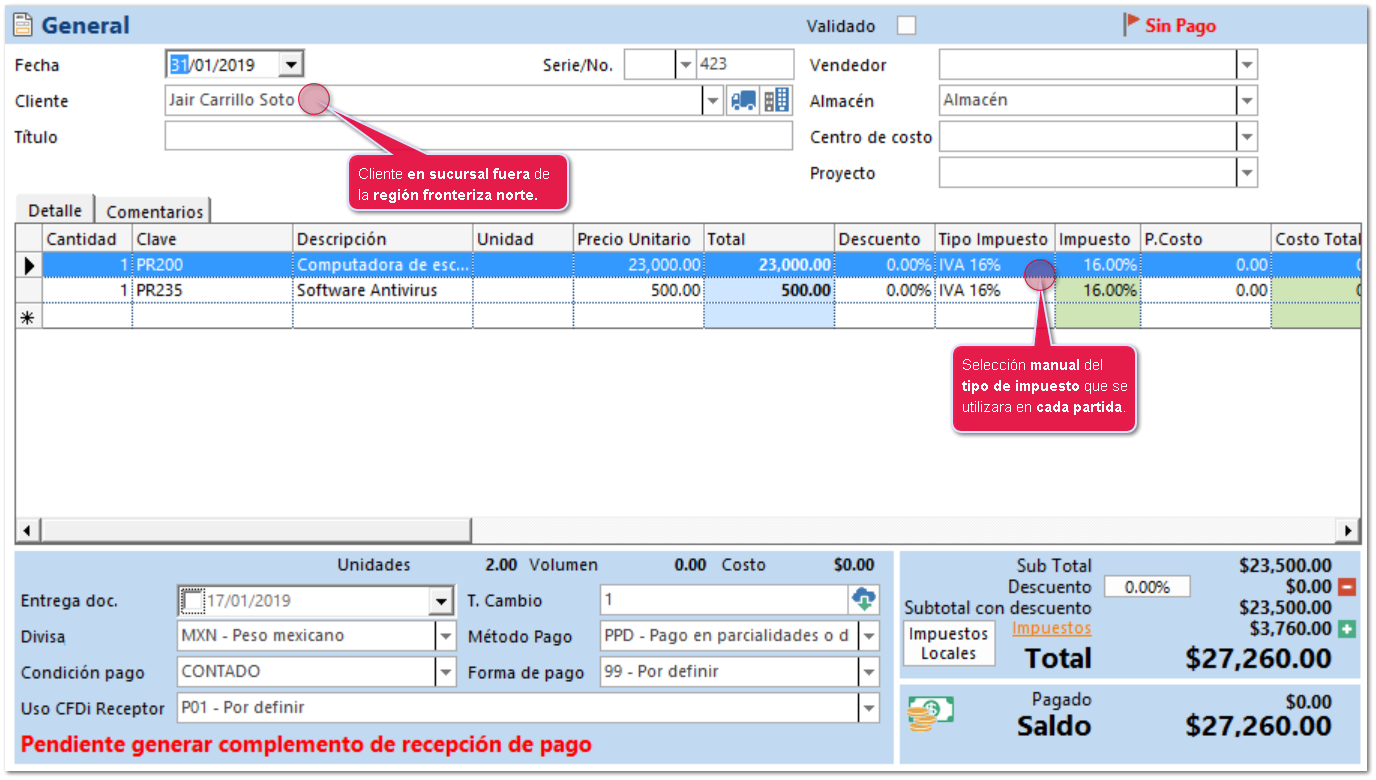1376x780 pixels.
Task: Click the P.Costo column header
Action: (x=1206, y=239)
